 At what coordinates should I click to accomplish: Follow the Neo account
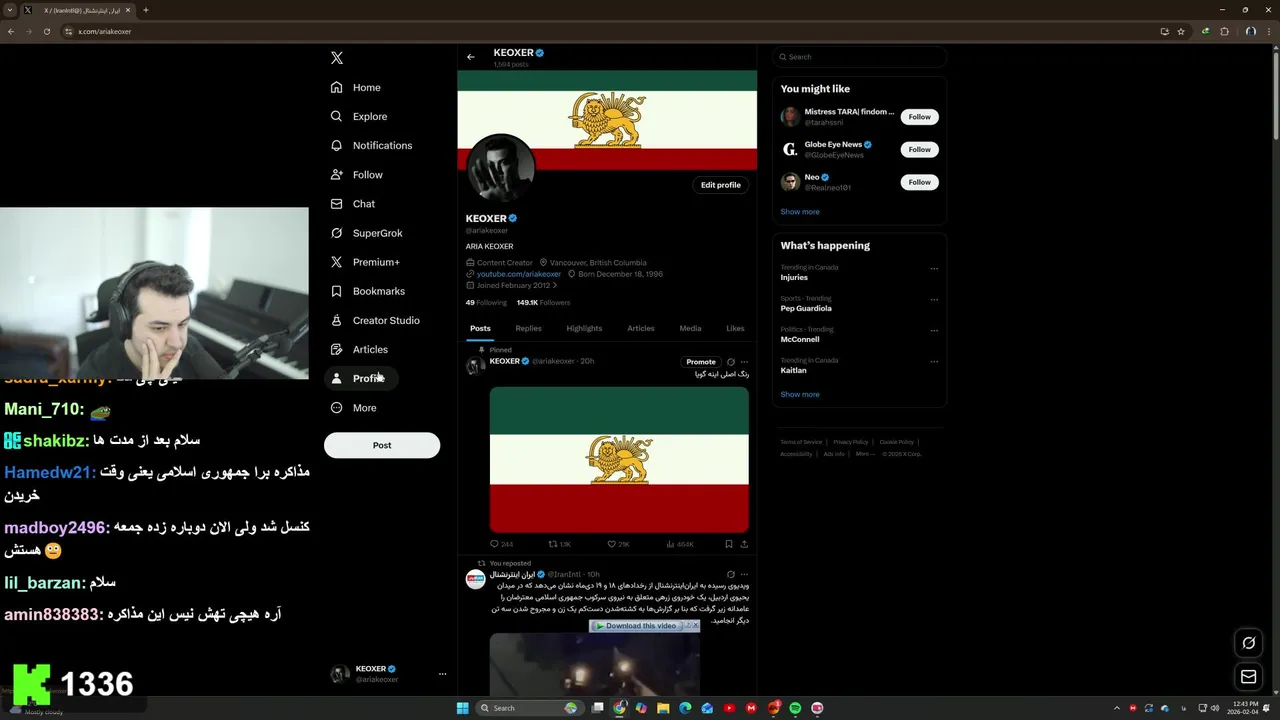(919, 182)
